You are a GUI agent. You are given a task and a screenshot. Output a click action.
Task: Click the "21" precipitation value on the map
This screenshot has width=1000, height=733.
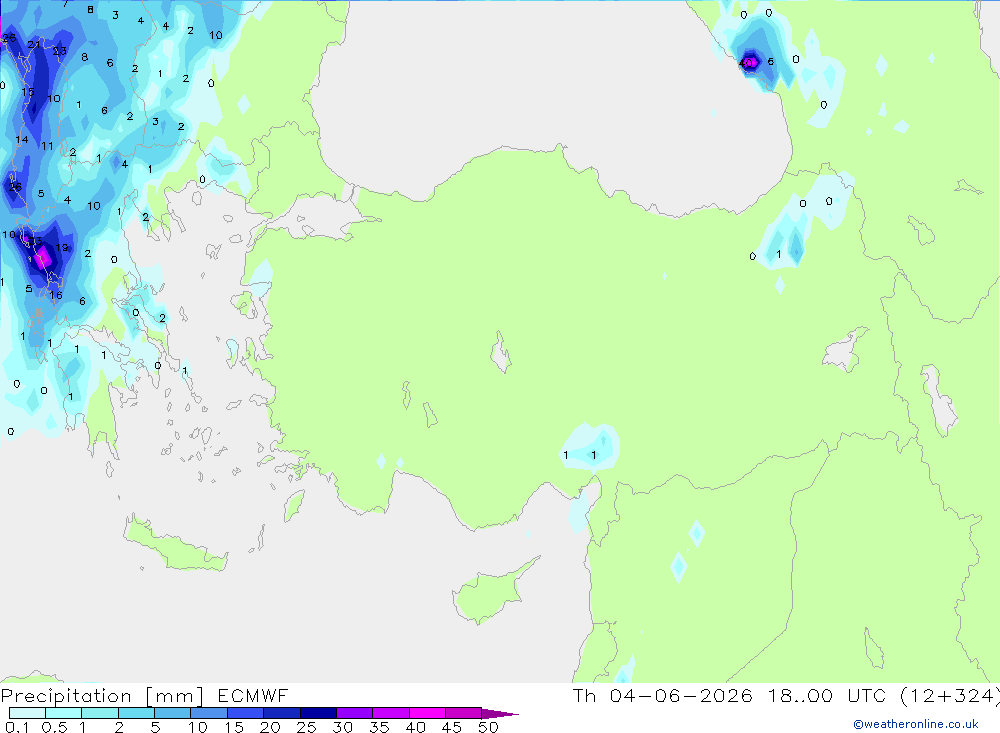pos(34,45)
